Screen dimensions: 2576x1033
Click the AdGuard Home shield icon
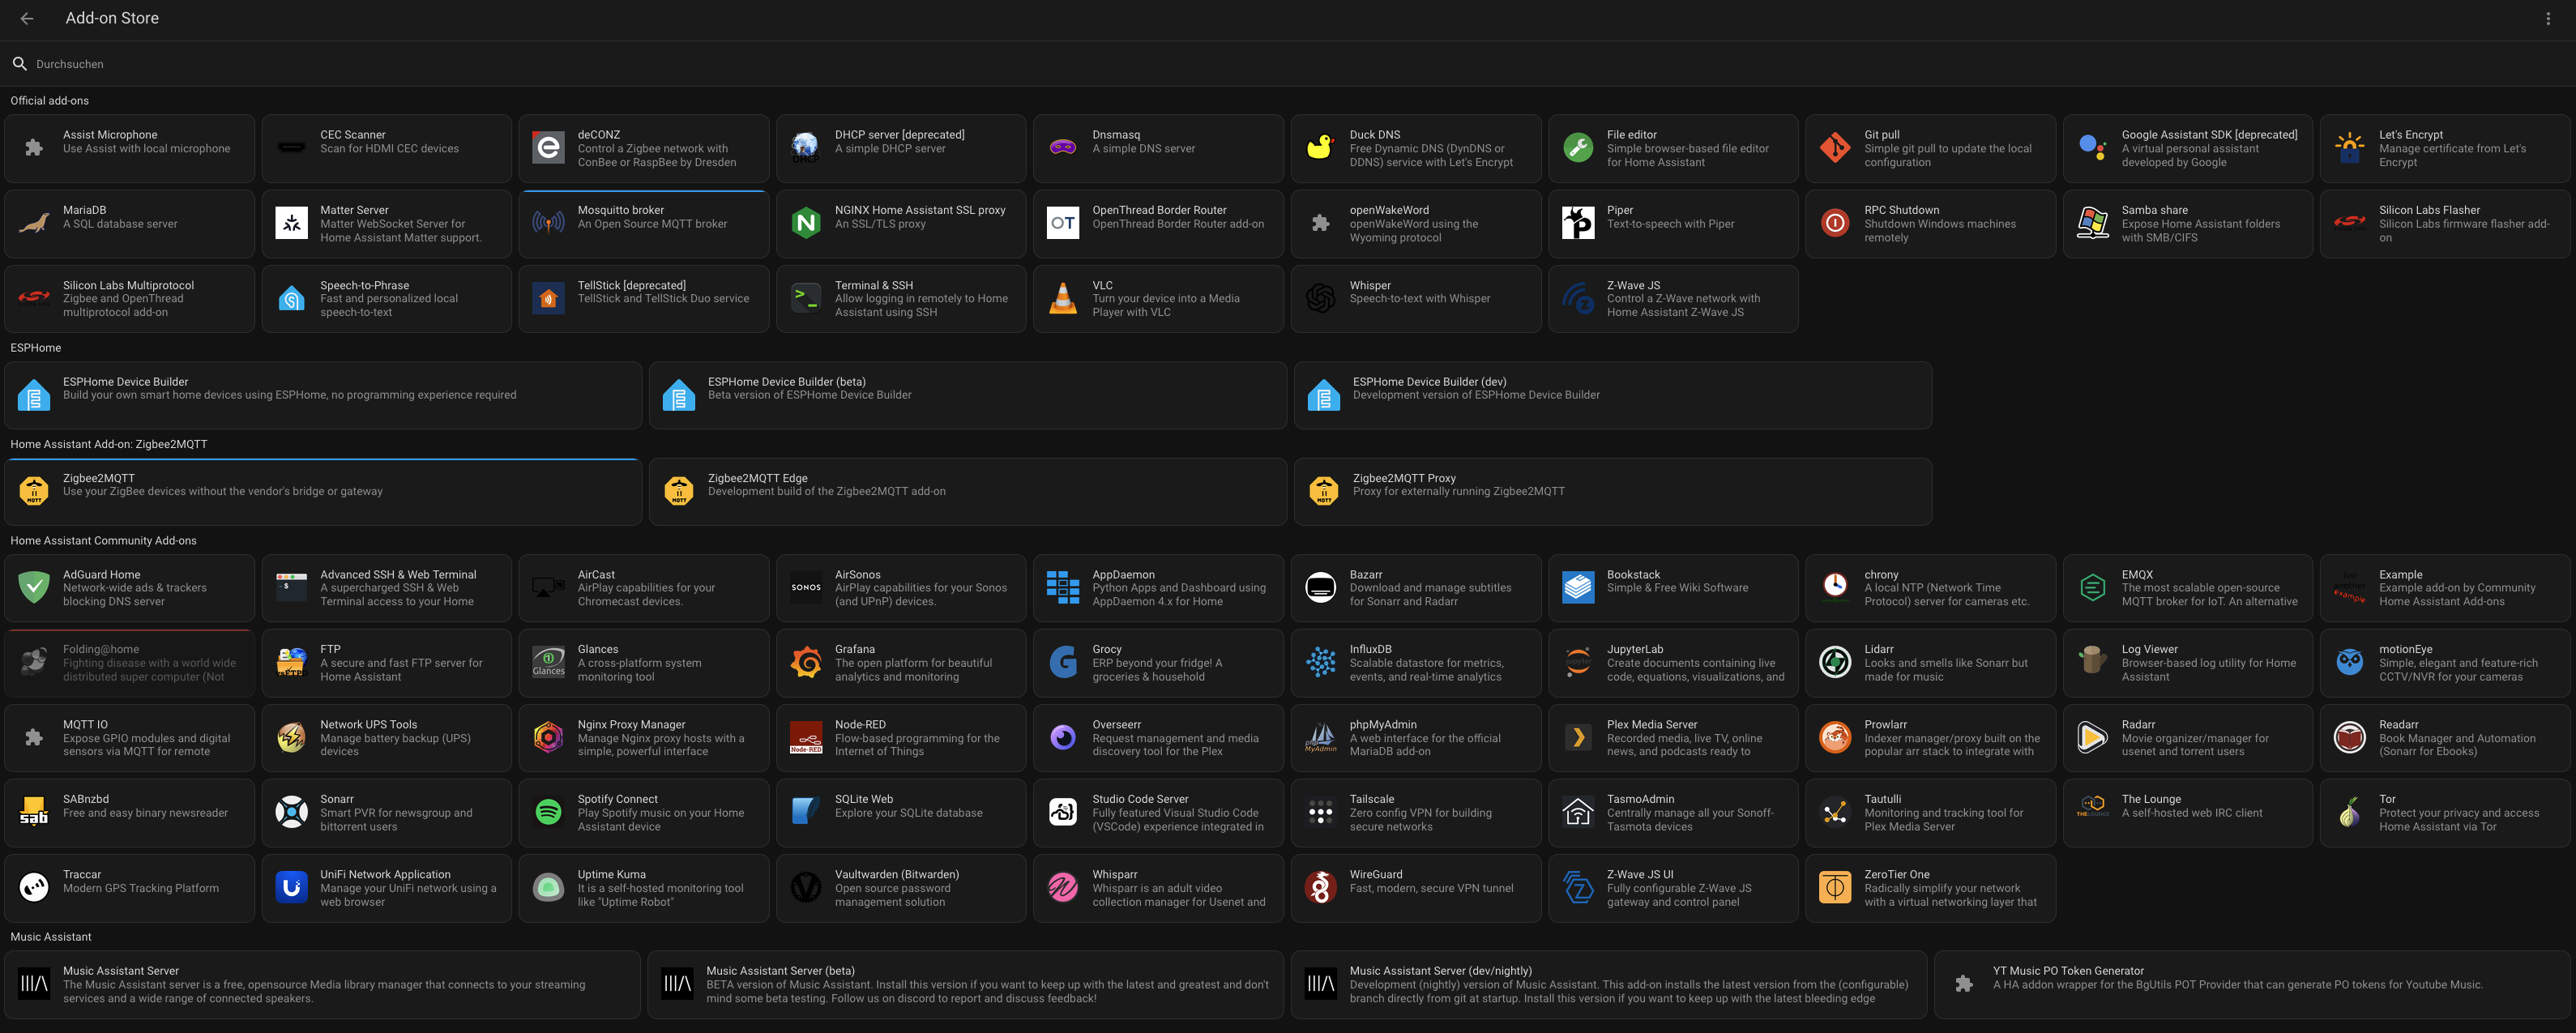34,587
